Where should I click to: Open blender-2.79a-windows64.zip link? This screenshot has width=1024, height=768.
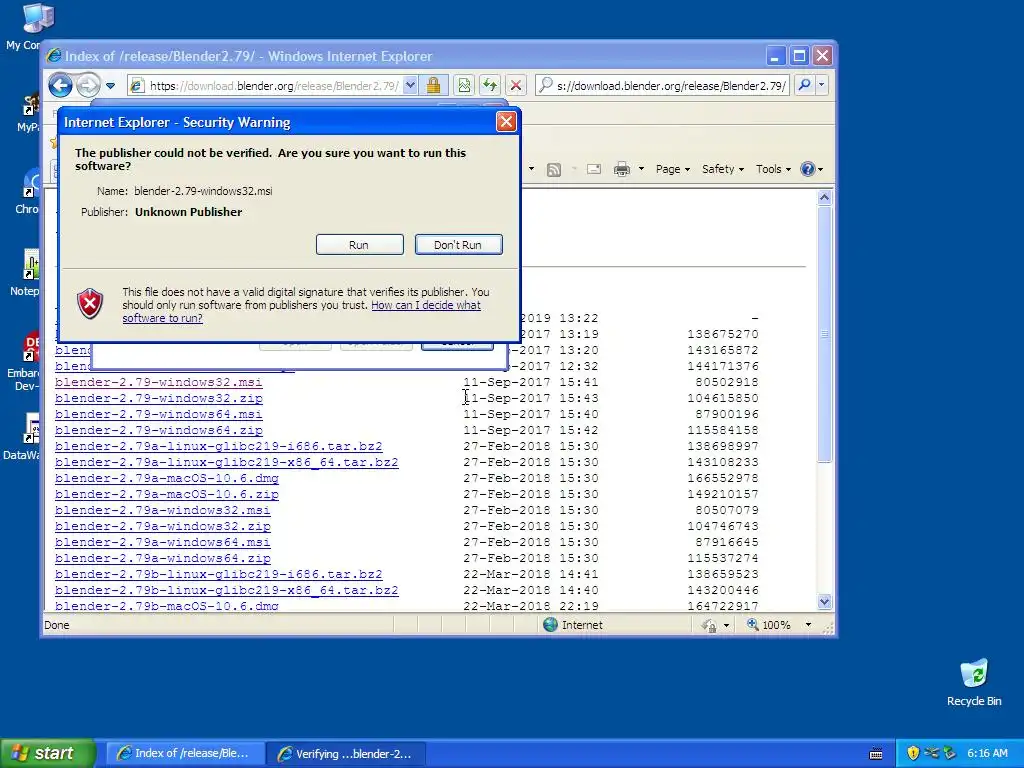[163, 558]
